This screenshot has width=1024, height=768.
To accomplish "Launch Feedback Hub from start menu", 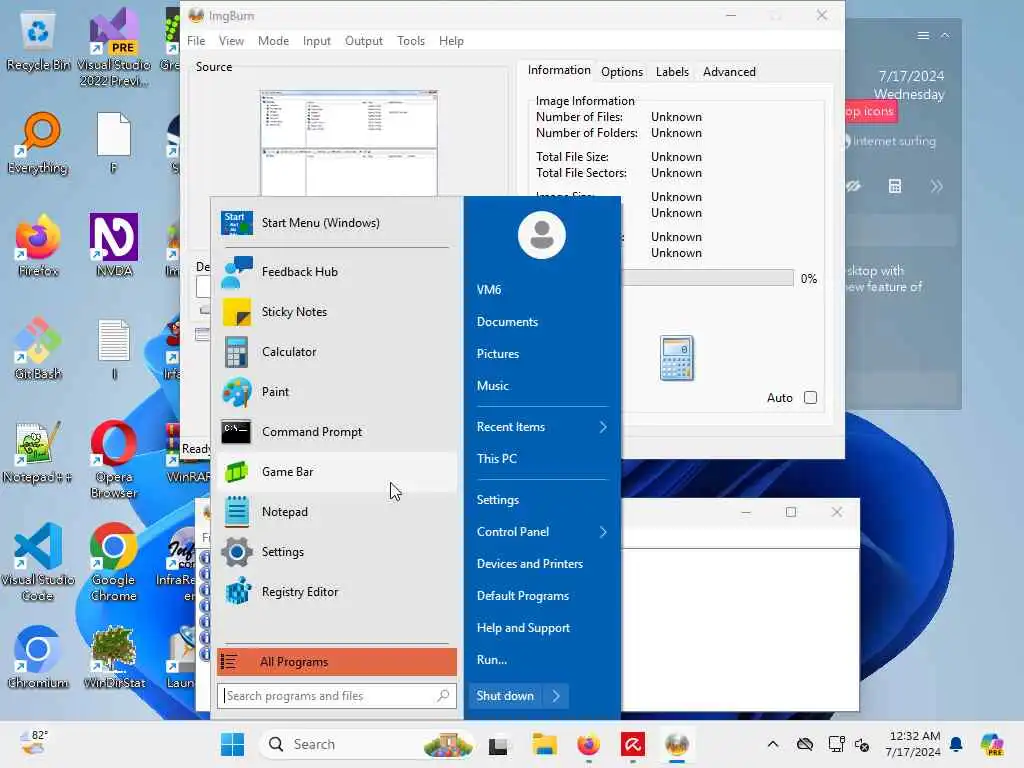I will coord(336,272).
